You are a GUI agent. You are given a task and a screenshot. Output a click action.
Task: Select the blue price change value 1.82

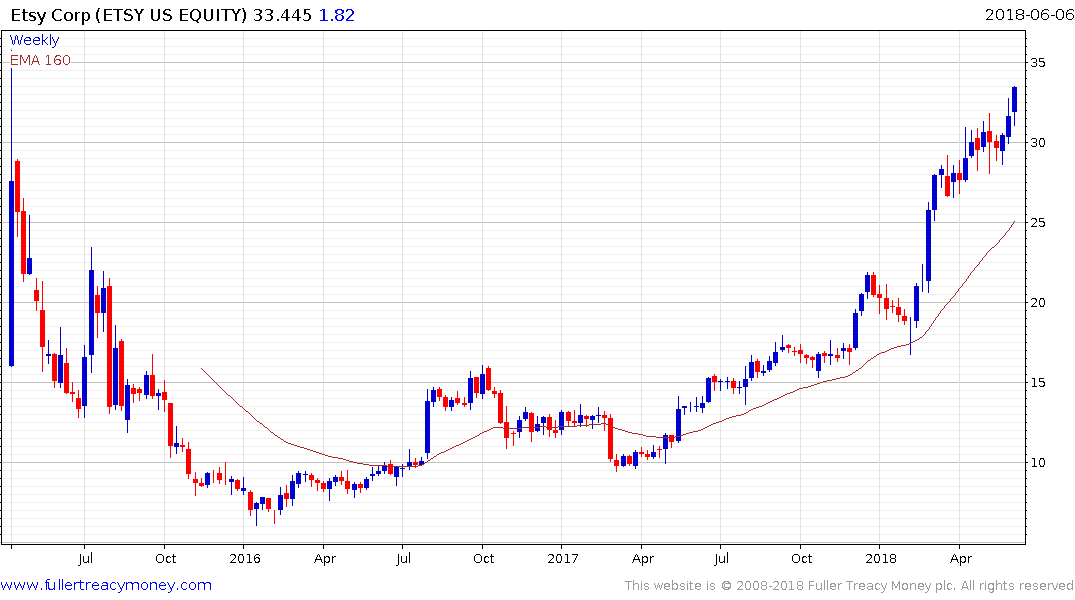(337, 15)
